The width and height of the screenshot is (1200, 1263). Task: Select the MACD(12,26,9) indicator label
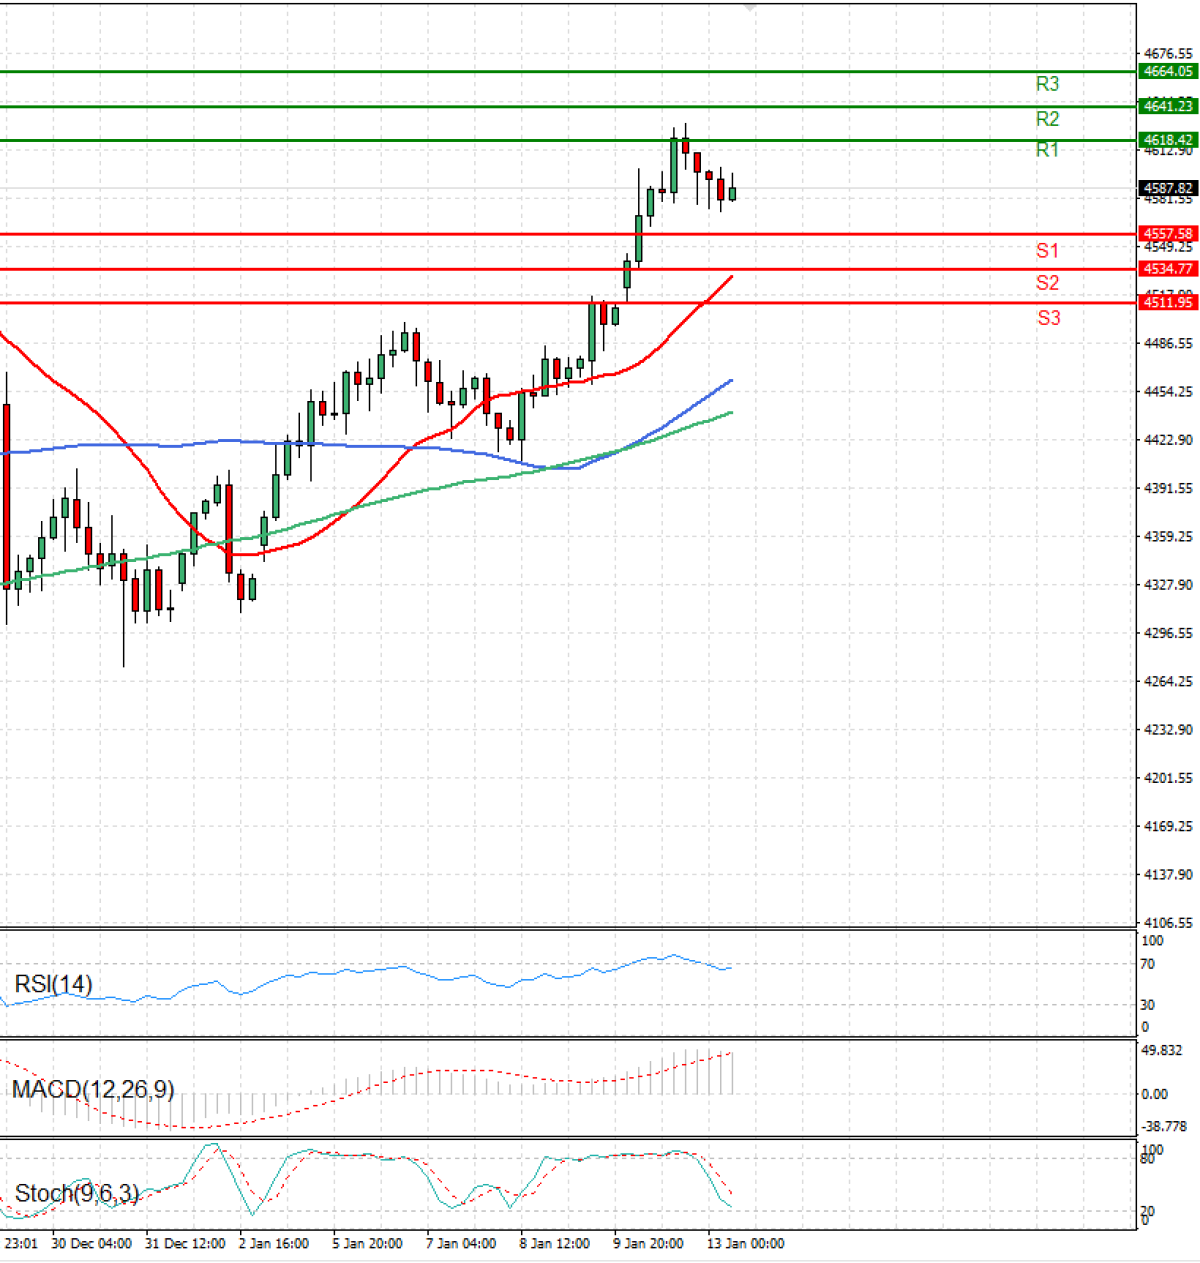pos(92,1089)
